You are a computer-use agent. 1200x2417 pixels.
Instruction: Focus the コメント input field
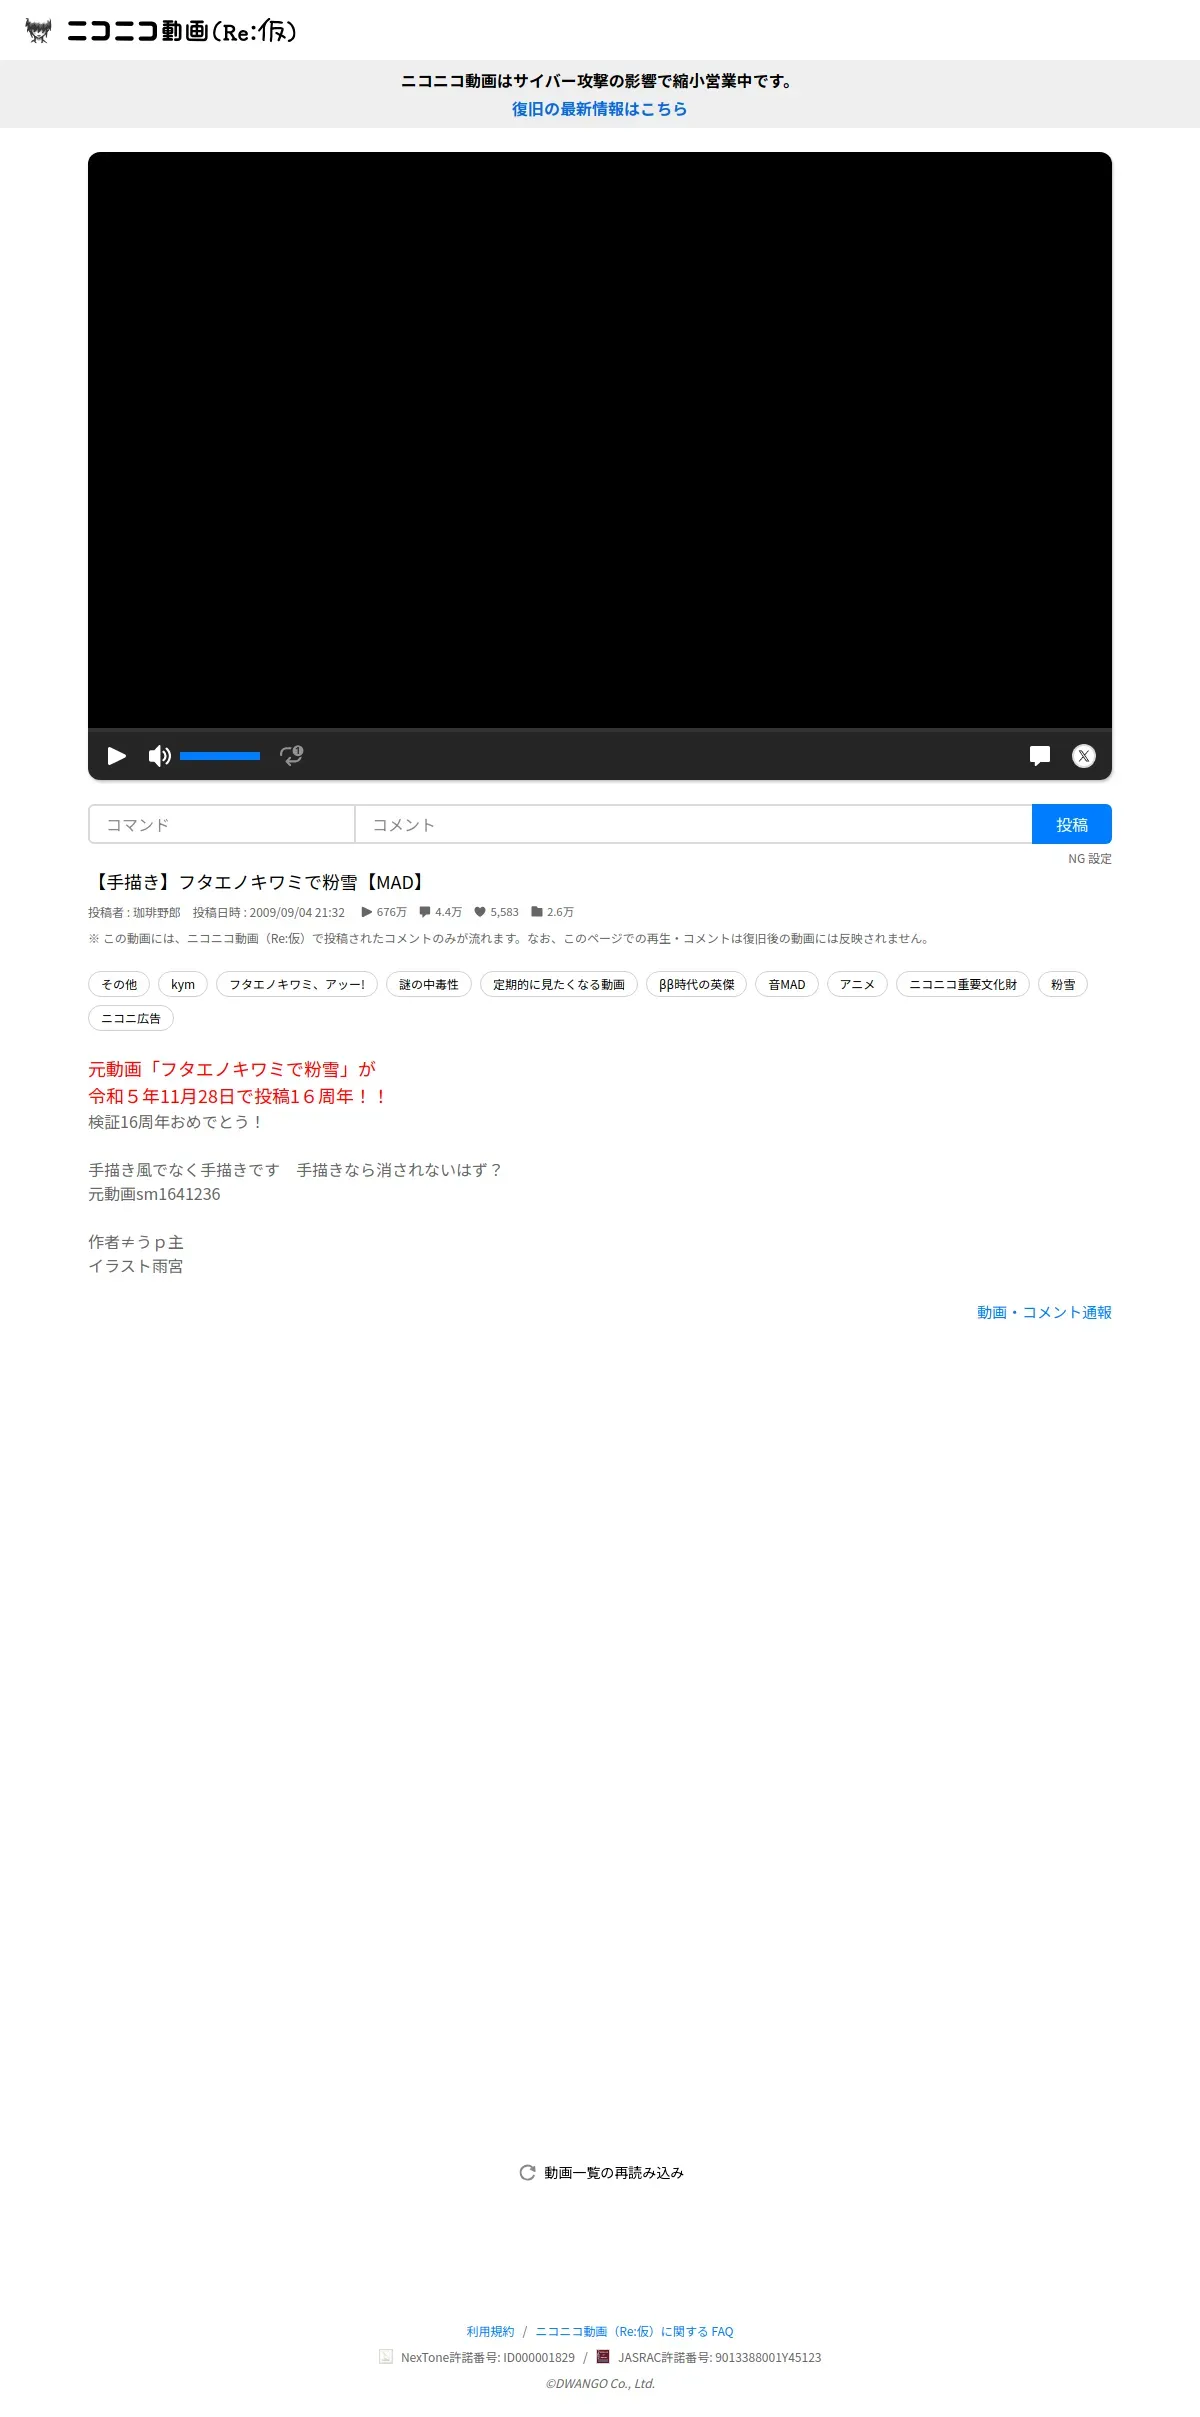[693, 824]
